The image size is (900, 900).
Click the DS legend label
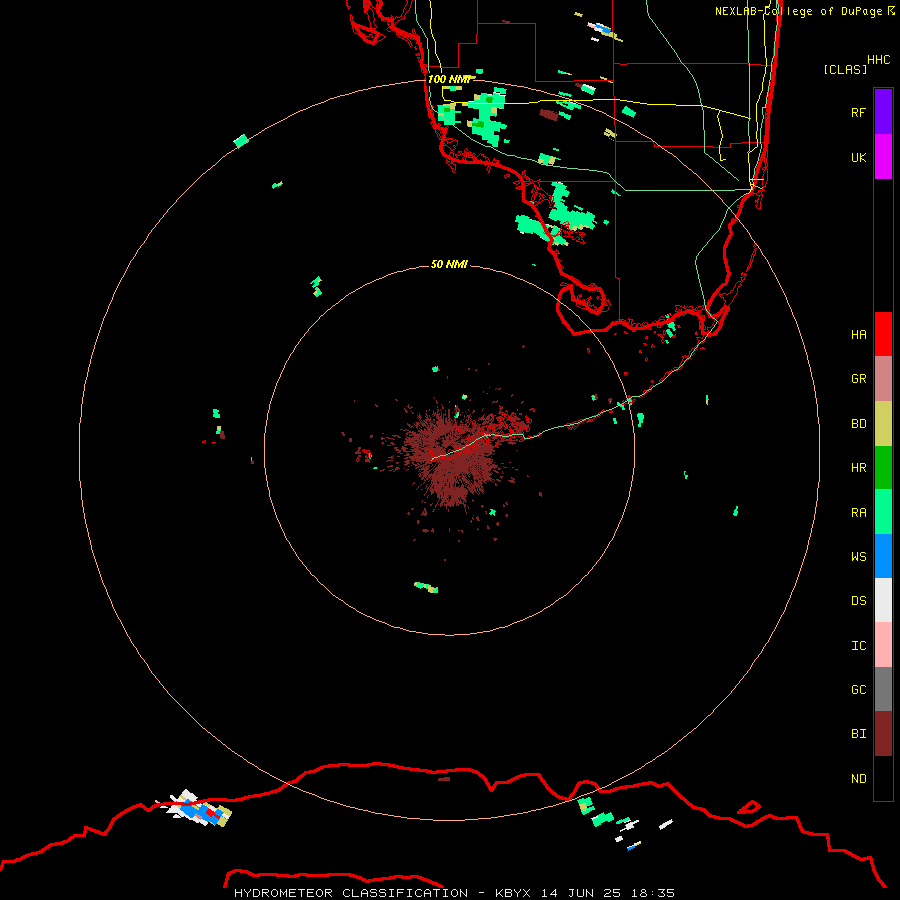click(858, 601)
